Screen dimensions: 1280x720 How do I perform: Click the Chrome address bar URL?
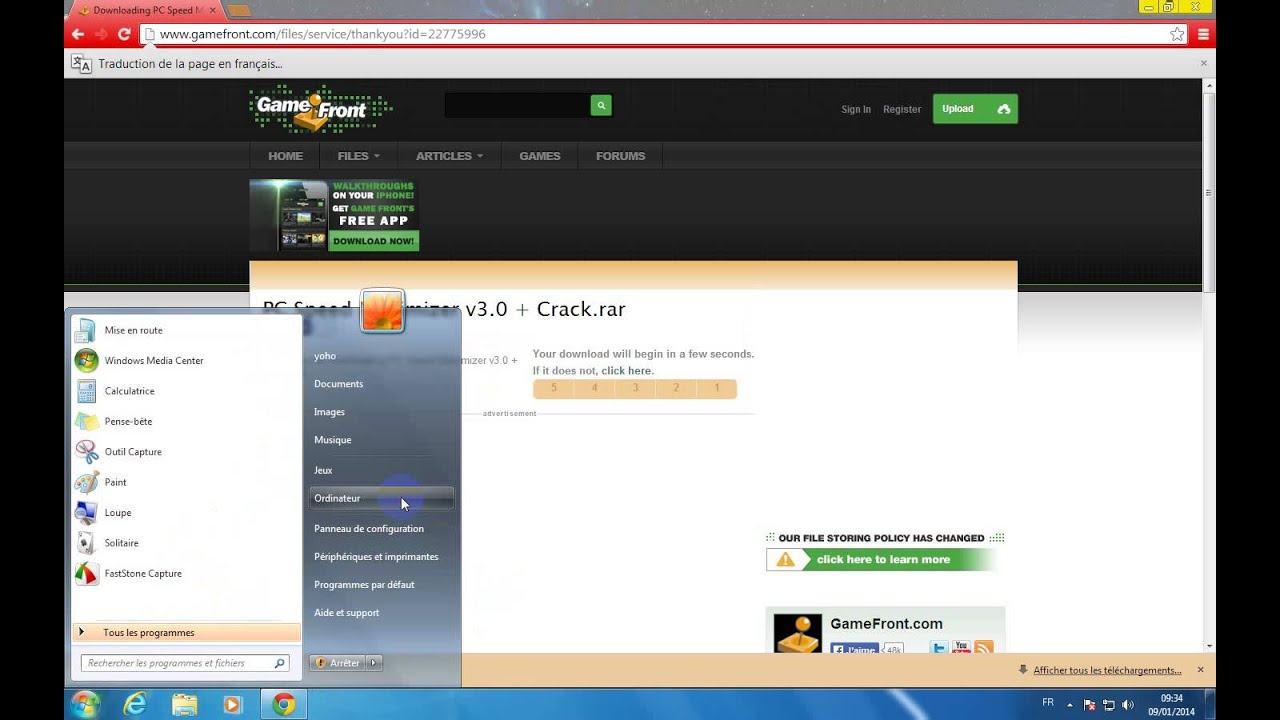pyautogui.click(x=323, y=34)
